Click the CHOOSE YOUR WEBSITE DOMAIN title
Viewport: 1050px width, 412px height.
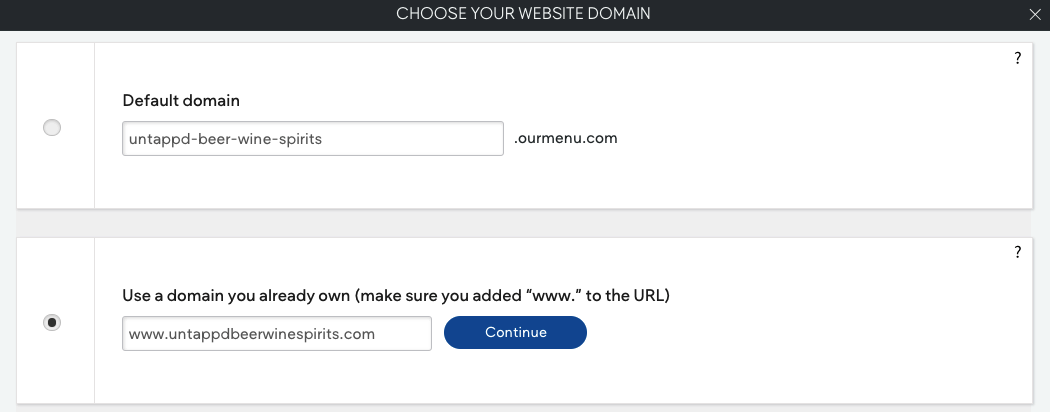pyautogui.click(x=523, y=13)
